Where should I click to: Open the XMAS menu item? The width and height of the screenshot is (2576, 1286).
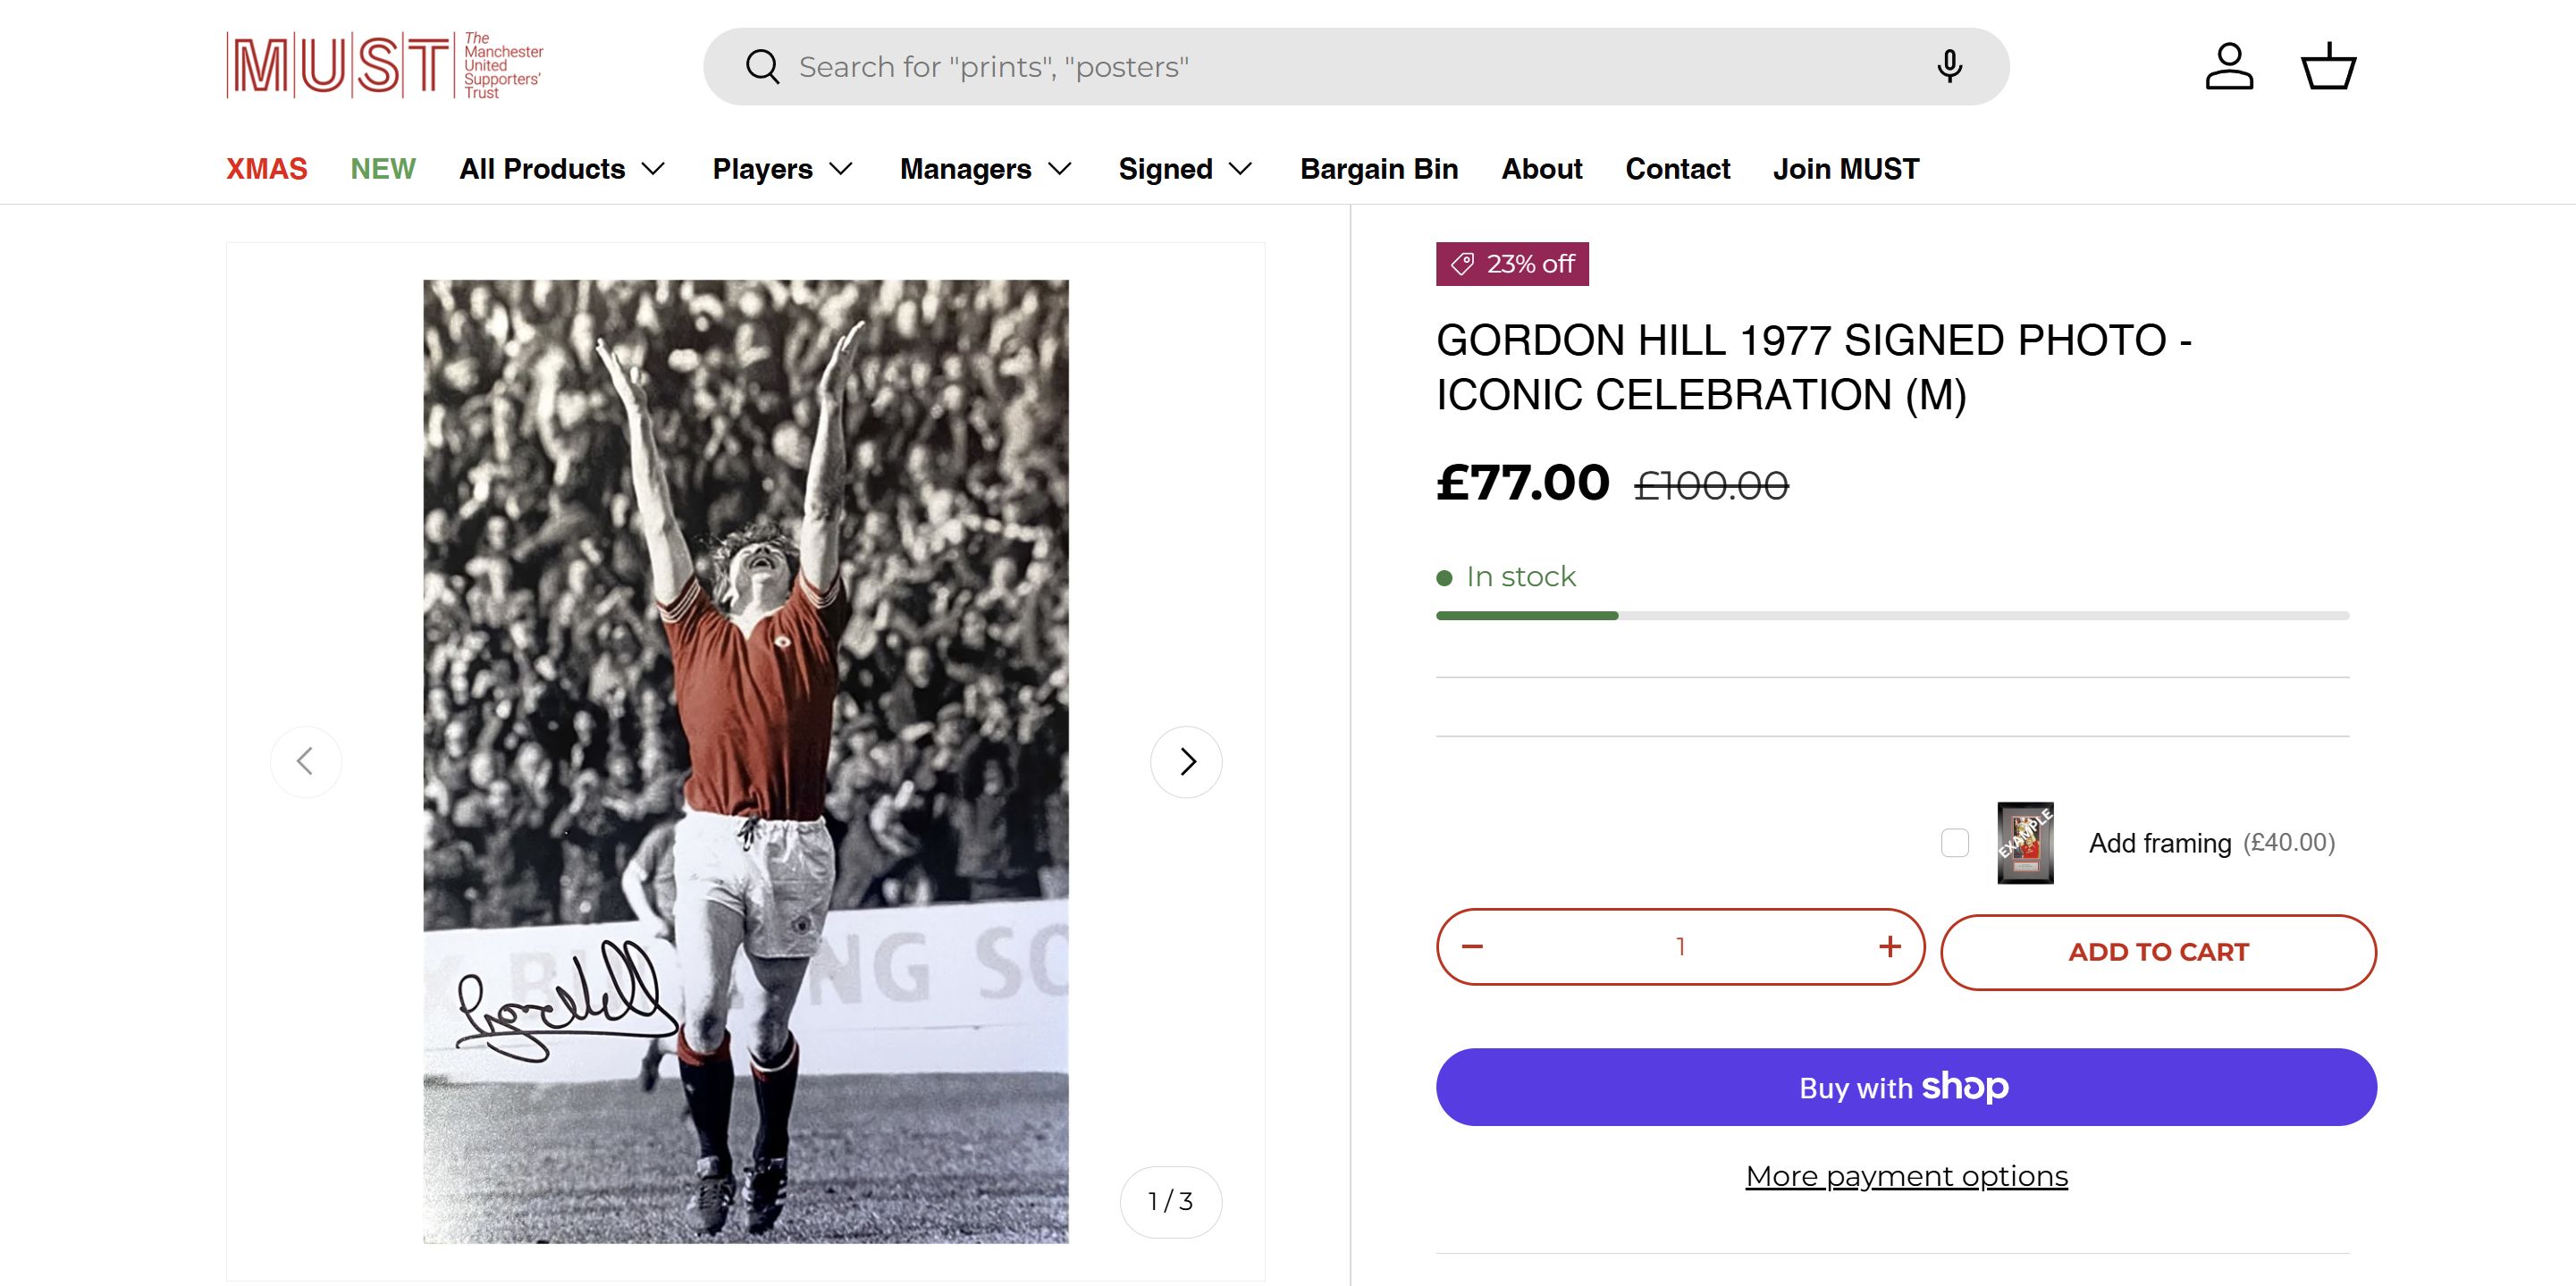[x=266, y=169]
